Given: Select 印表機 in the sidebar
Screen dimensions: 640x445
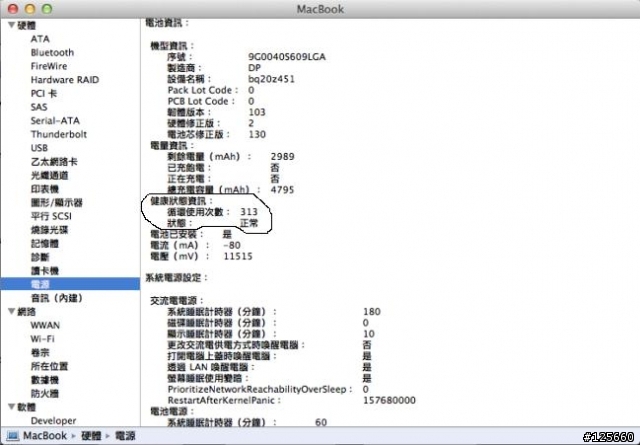Looking at the screenshot, I should coord(45,189).
